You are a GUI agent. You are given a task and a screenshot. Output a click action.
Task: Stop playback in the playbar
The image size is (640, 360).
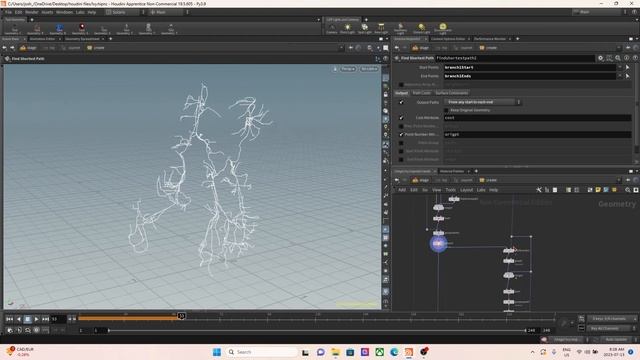tap(28, 319)
